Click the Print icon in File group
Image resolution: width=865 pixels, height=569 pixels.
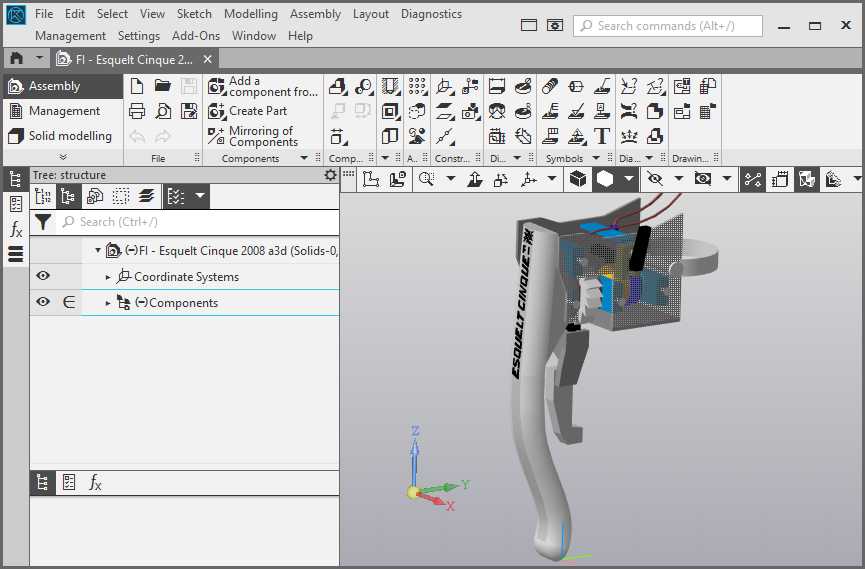pyautogui.click(x=137, y=111)
